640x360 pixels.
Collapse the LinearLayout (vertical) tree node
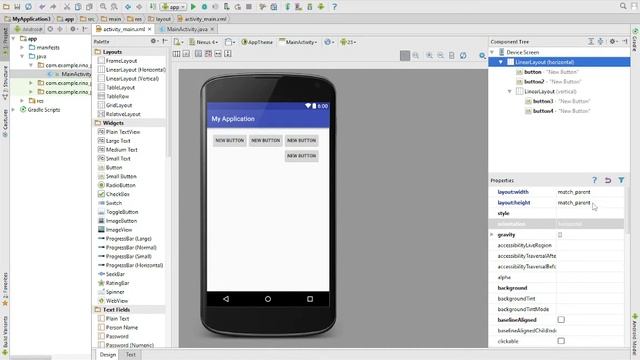coord(509,91)
